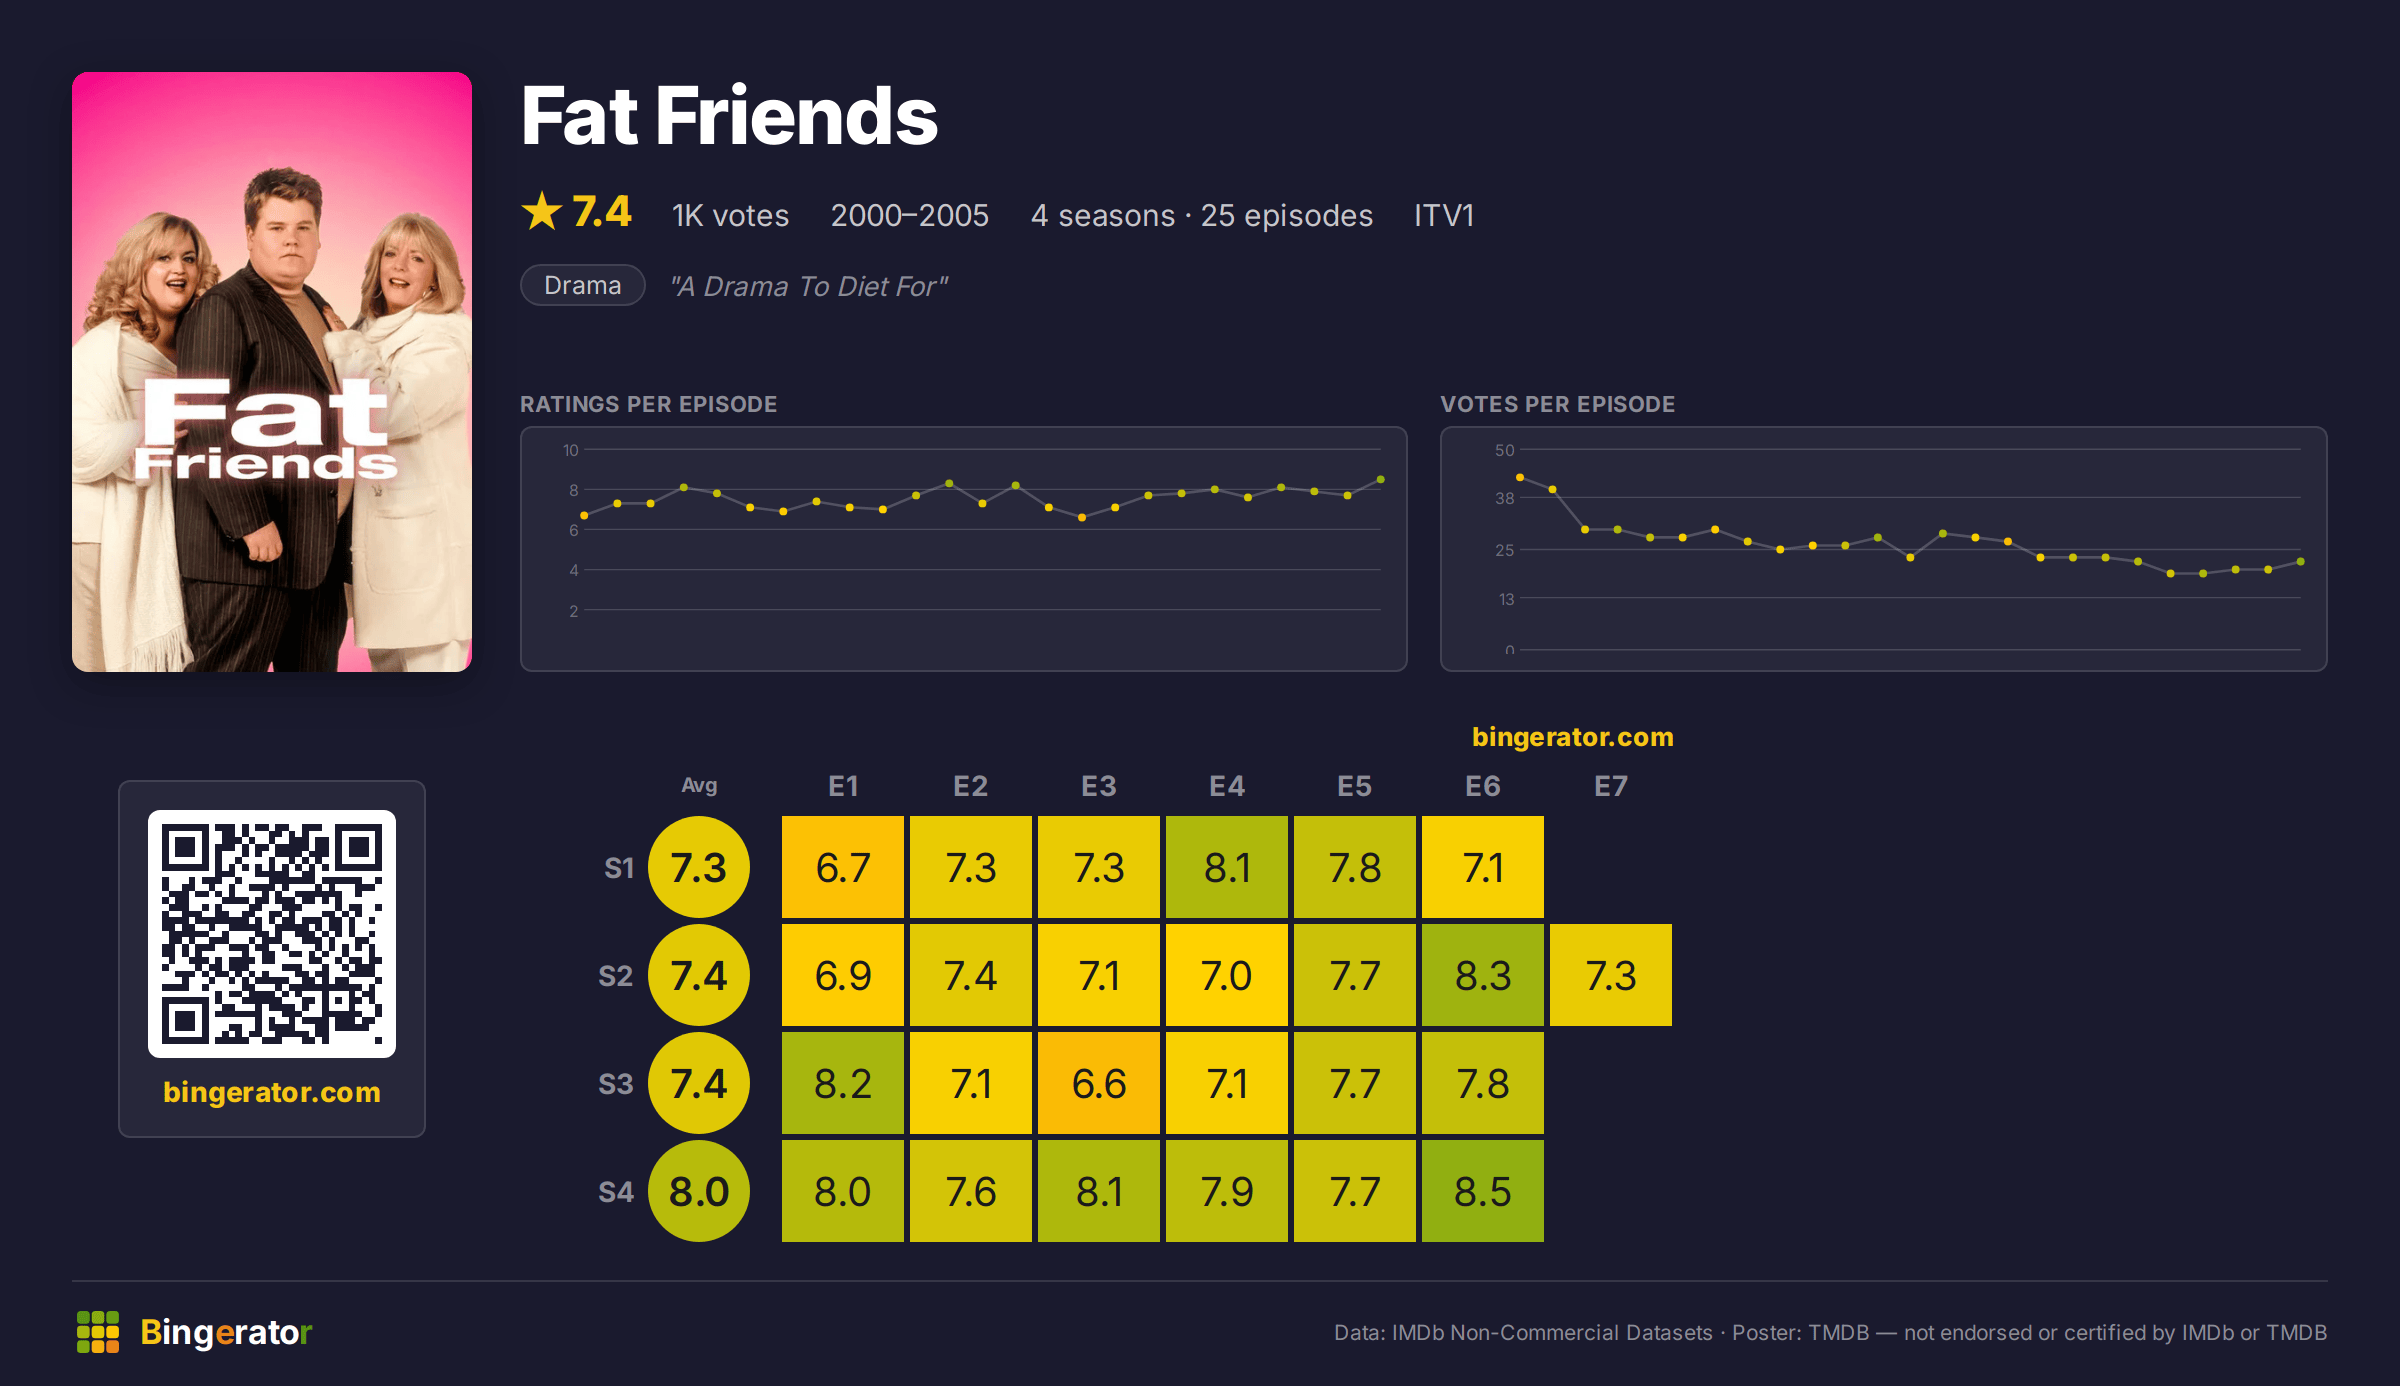
Task: Click the Bingerator grid logo icon
Action: tap(98, 1332)
